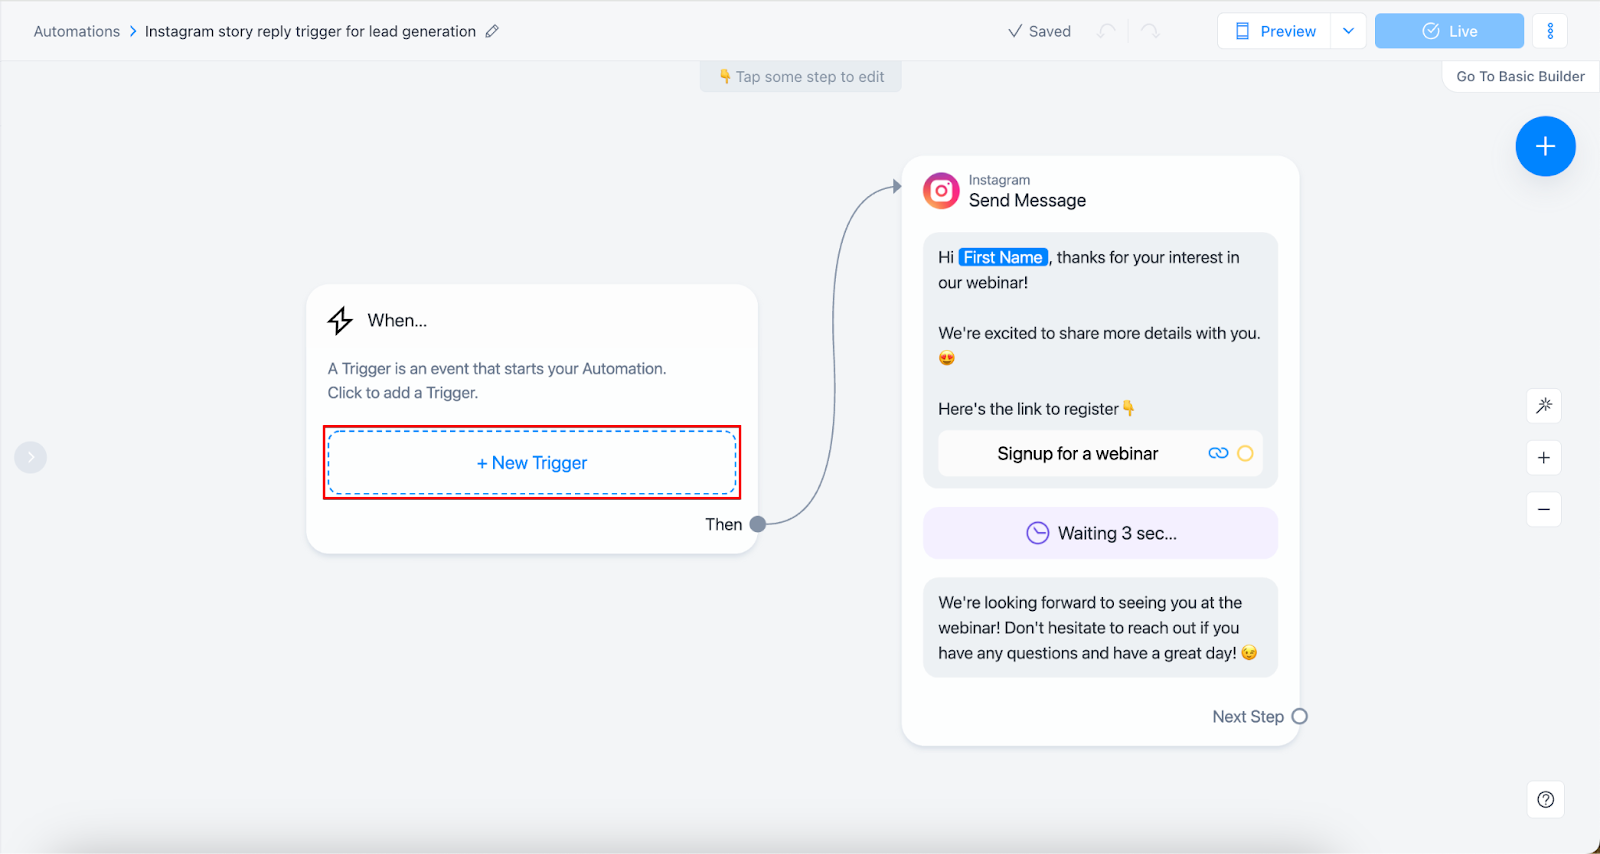Click the Instagram logo on Send Message

click(941, 190)
